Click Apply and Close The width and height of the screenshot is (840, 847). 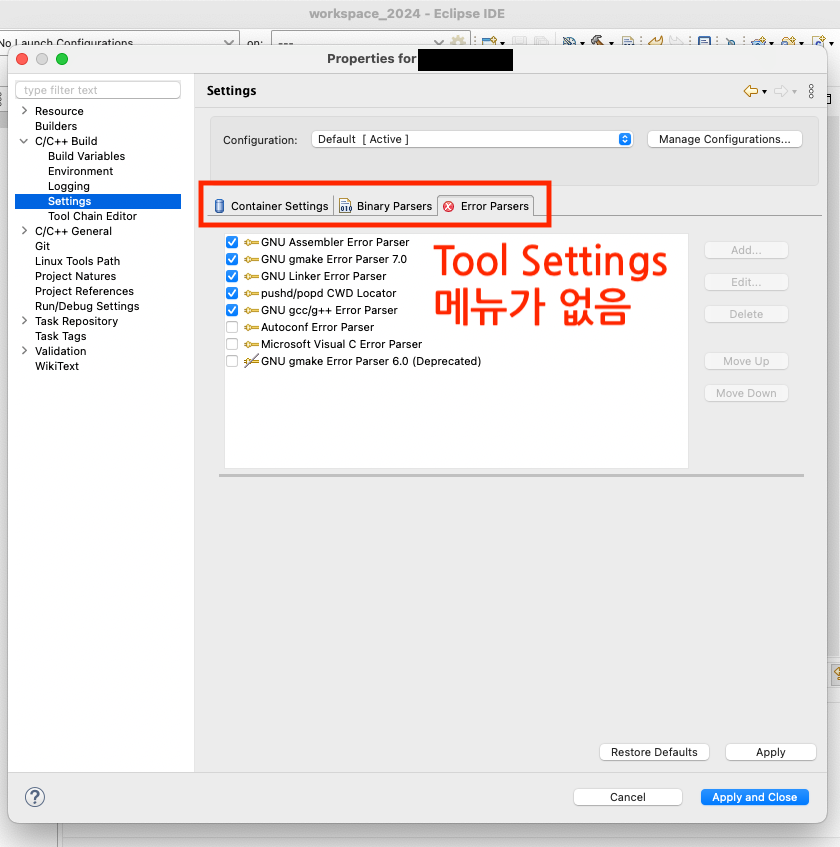pyautogui.click(x=754, y=797)
